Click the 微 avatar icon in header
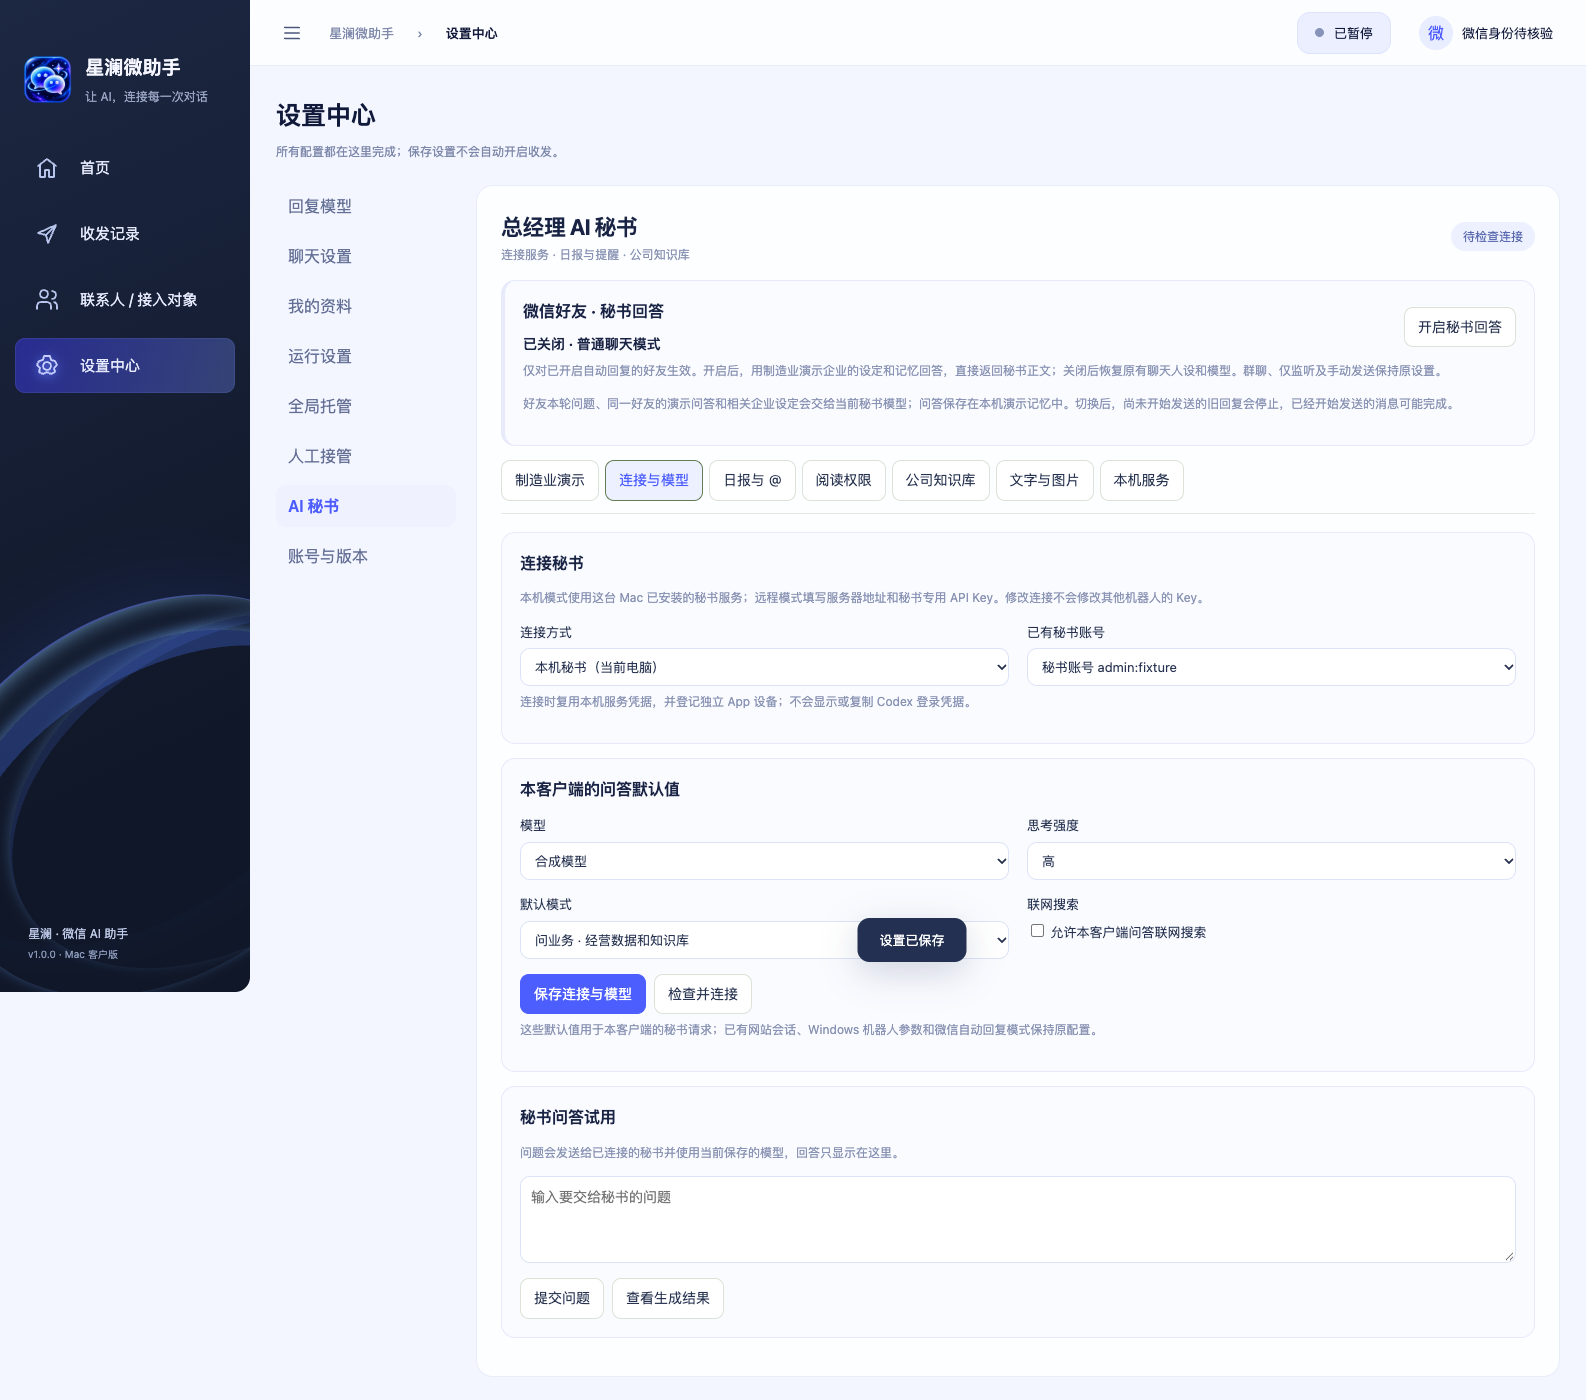This screenshot has width=1586, height=1400. click(x=1436, y=33)
